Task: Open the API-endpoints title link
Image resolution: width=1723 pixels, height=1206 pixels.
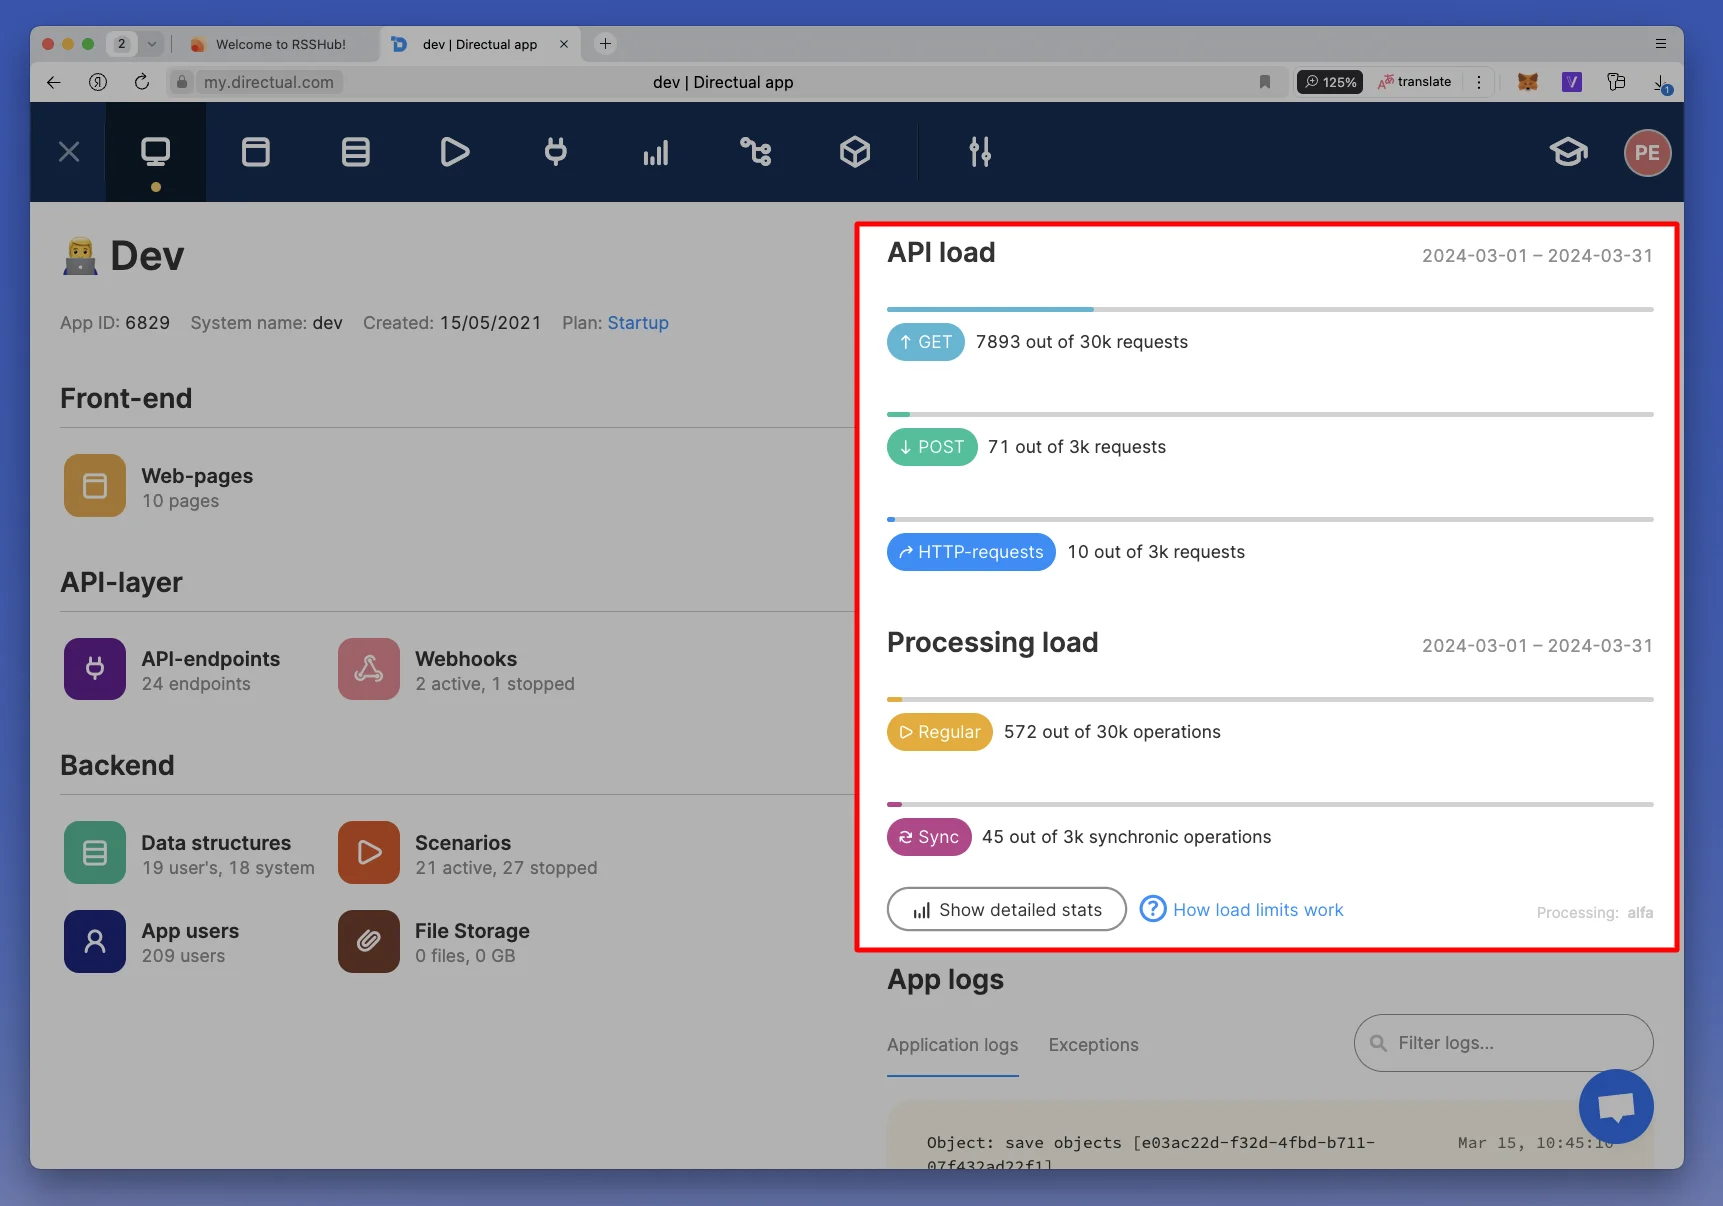Action: click(211, 659)
